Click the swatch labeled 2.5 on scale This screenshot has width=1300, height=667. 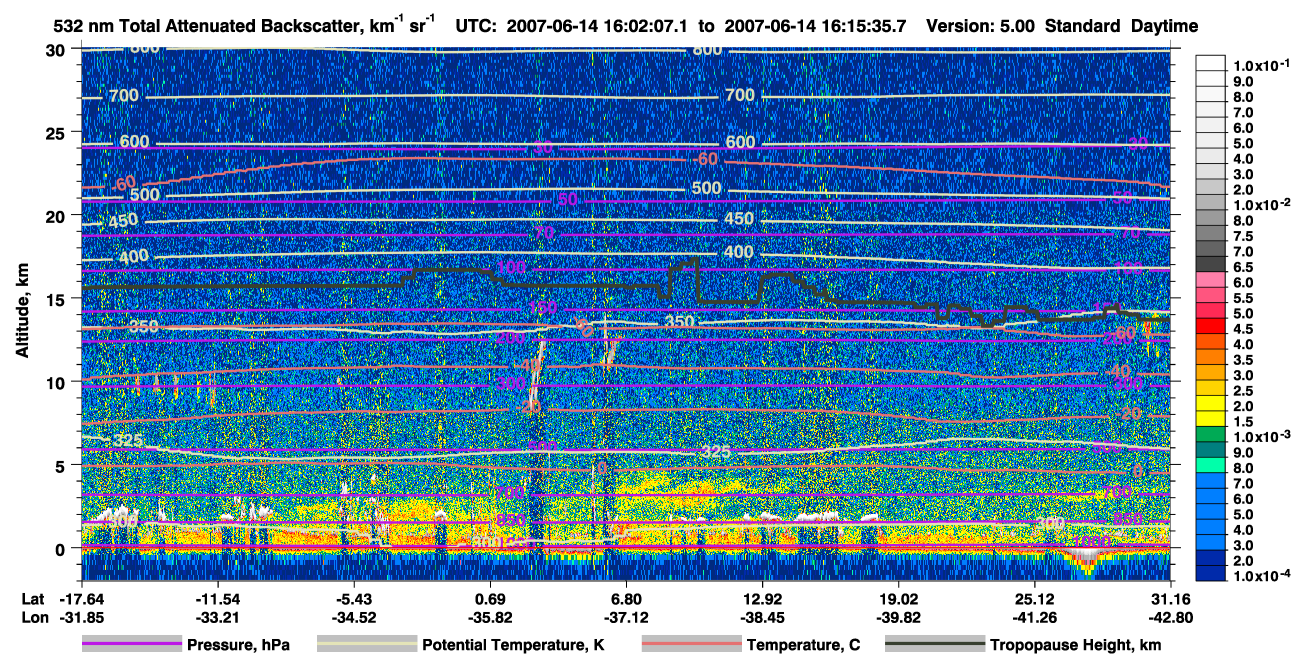pyautogui.click(x=1211, y=388)
